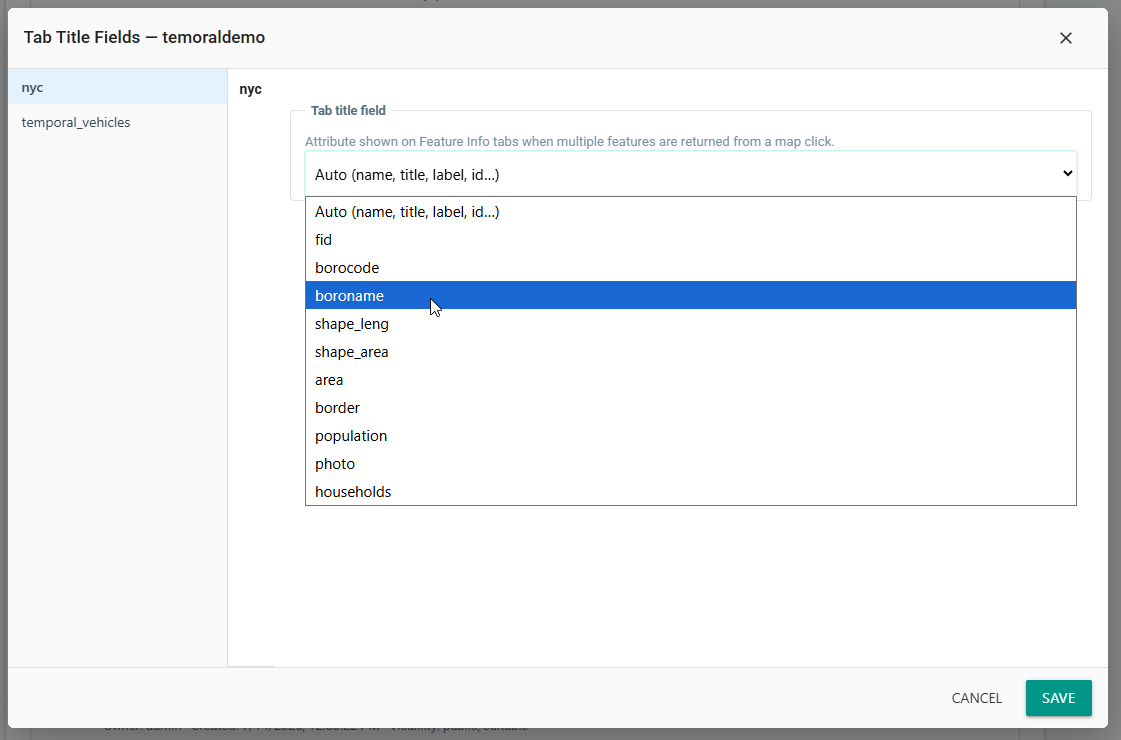The image size is (1121, 740).
Task: Open the Tab title field dropdown
Action: tap(691, 174)
